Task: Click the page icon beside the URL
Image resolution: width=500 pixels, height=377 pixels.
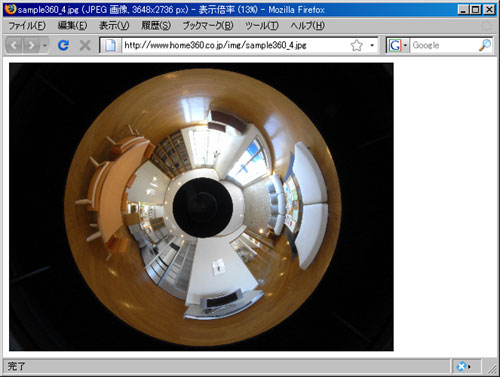Action: coord(110,45)
